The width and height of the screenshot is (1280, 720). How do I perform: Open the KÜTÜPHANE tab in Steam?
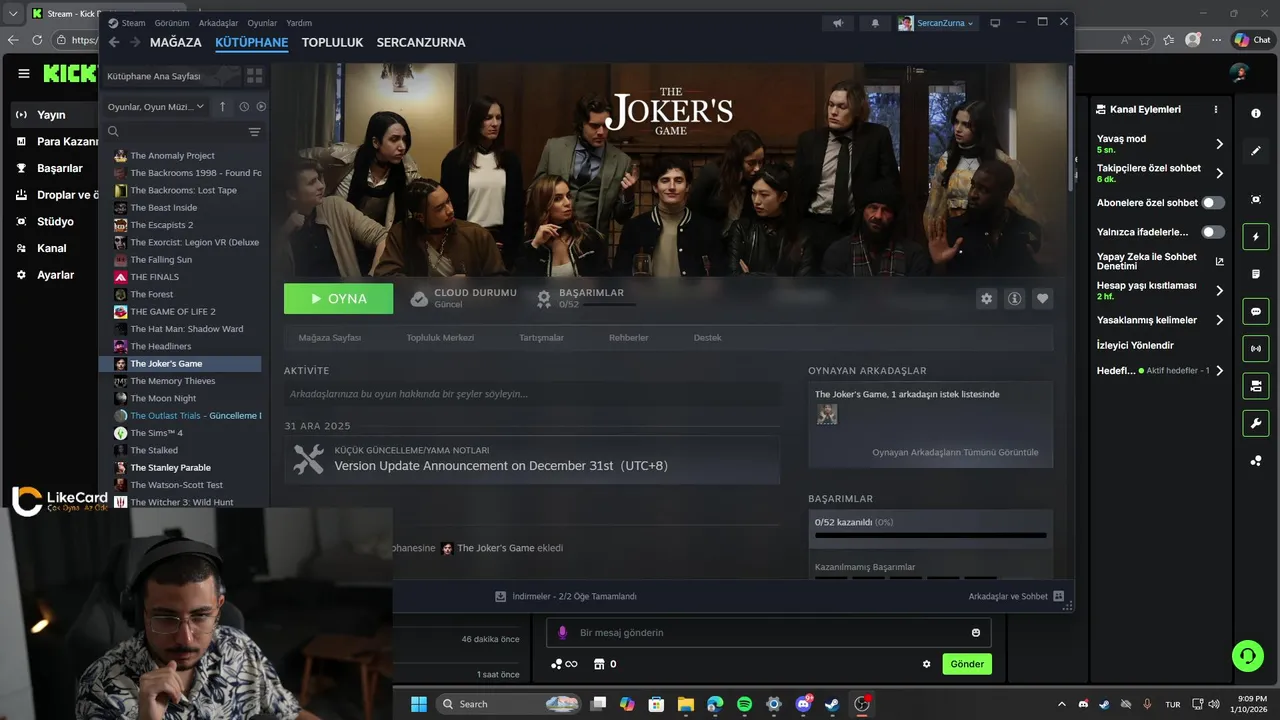pyautogui.click(x=252, y=42)
